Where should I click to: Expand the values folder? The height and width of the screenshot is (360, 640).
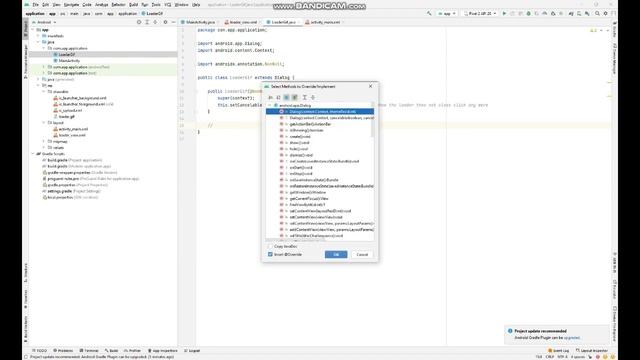point(44,147)
